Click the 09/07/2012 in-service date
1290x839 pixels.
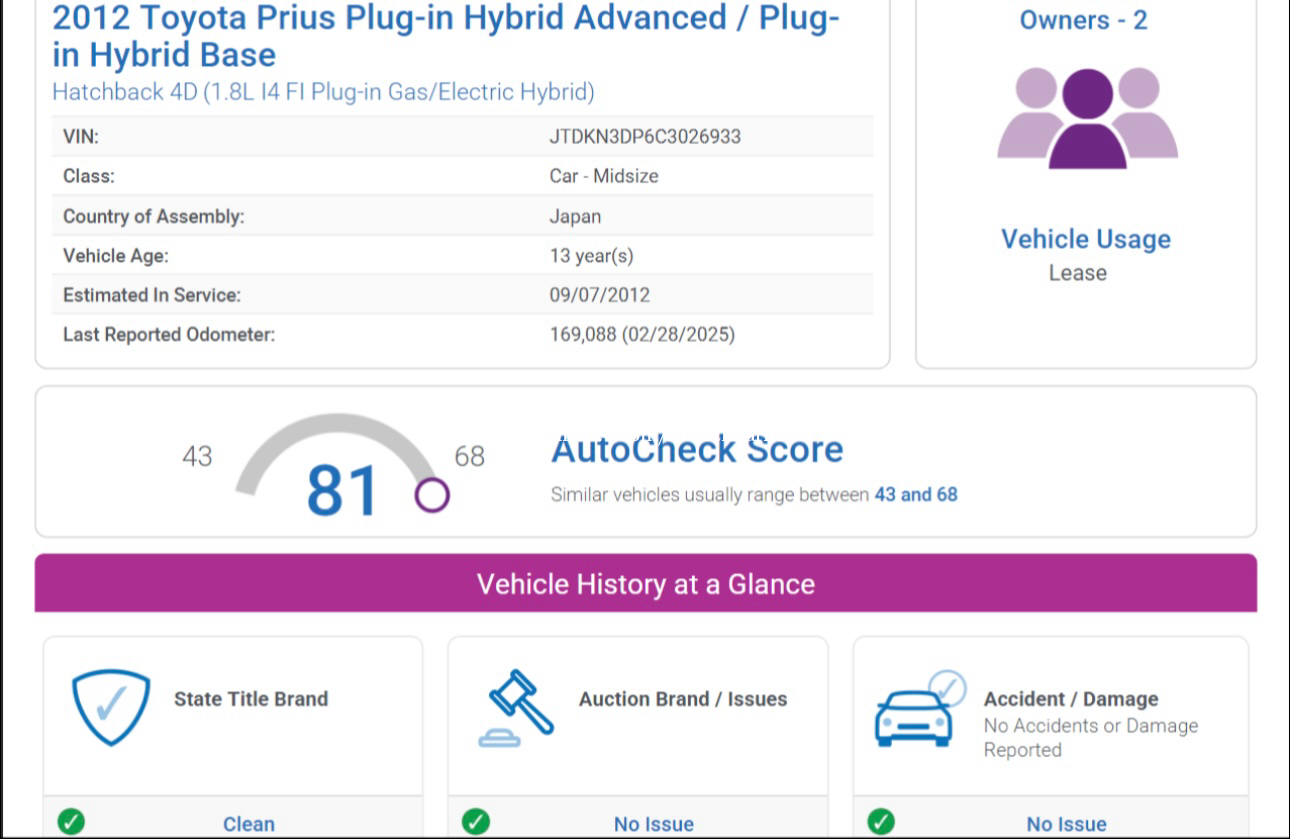pyautogui.click(x=599, y=295)
